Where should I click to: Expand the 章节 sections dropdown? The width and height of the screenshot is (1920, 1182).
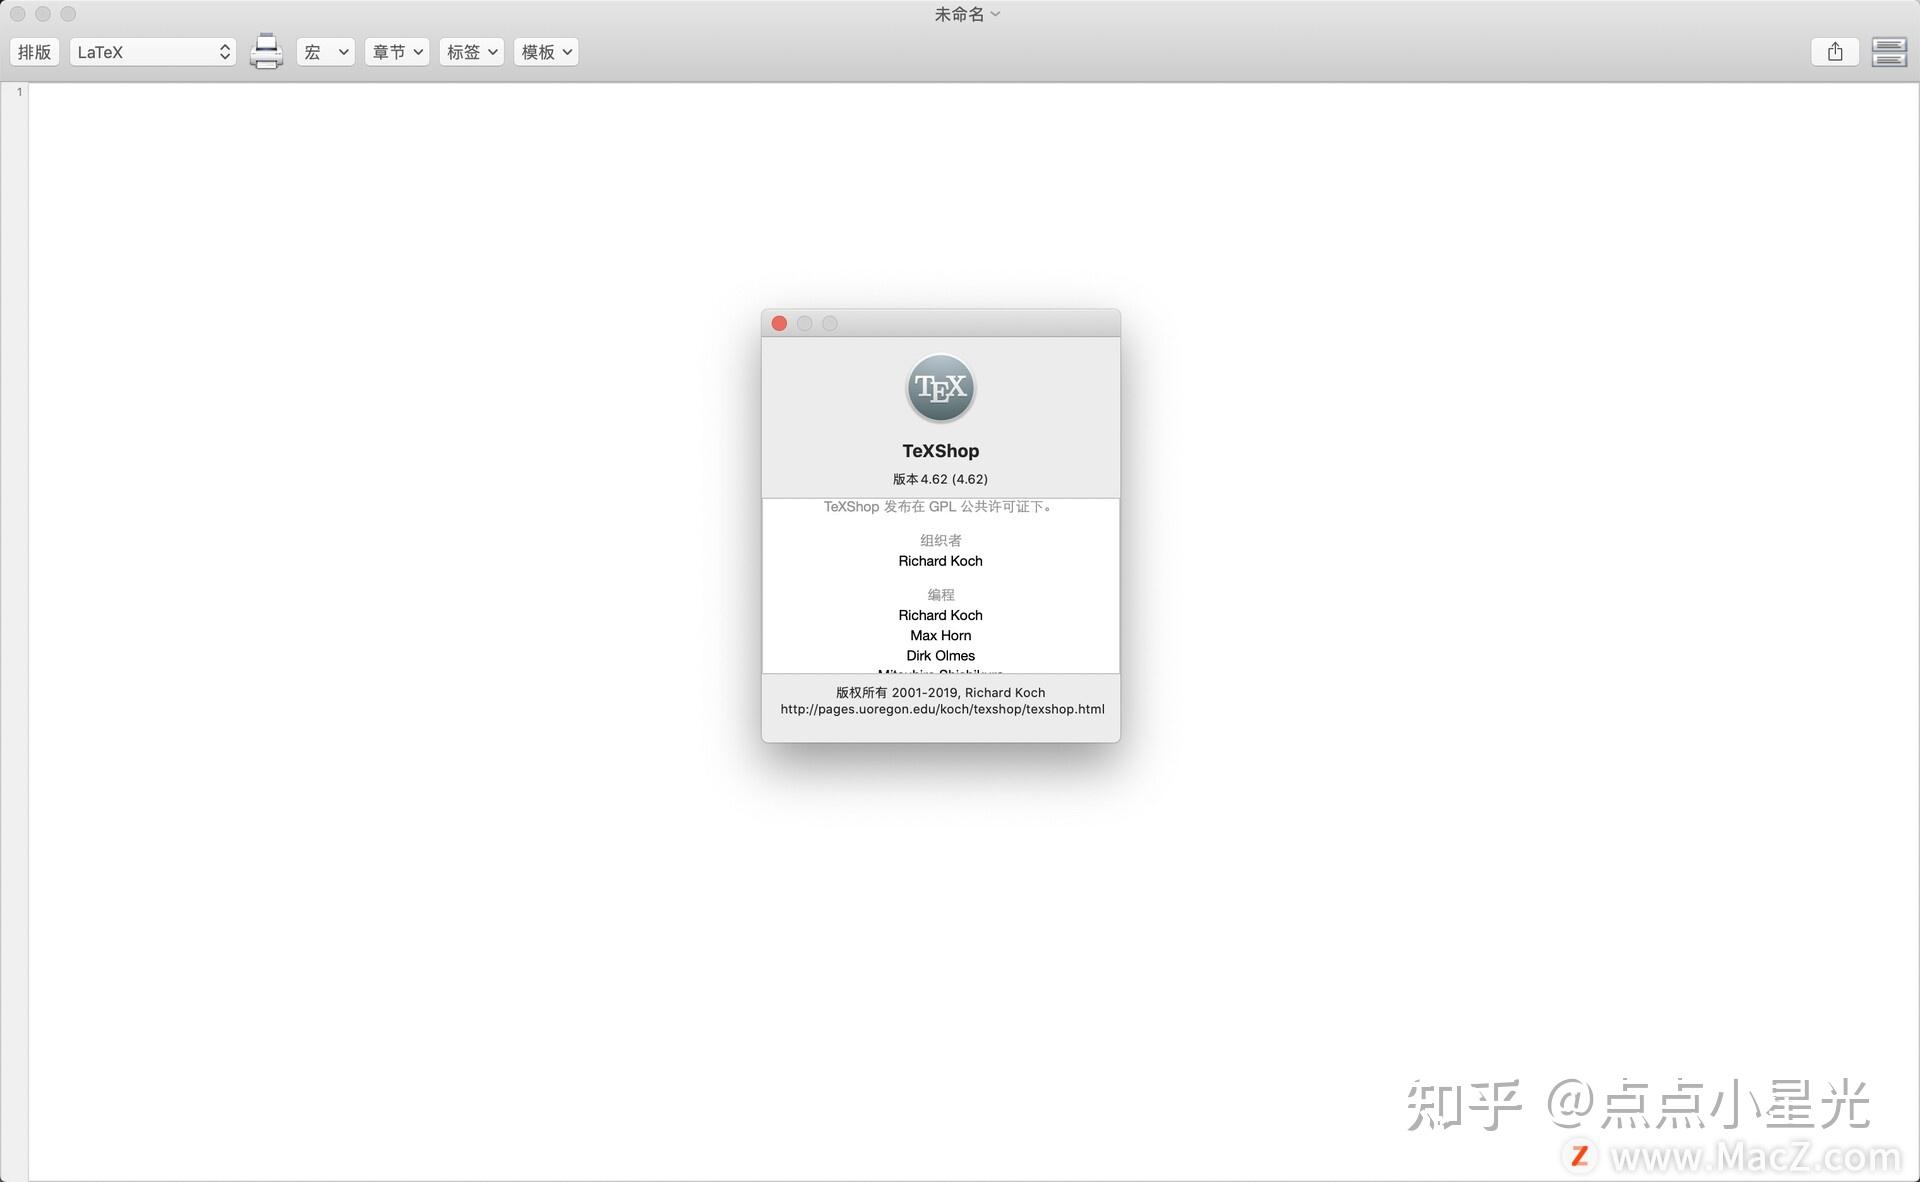click(396, 51)
